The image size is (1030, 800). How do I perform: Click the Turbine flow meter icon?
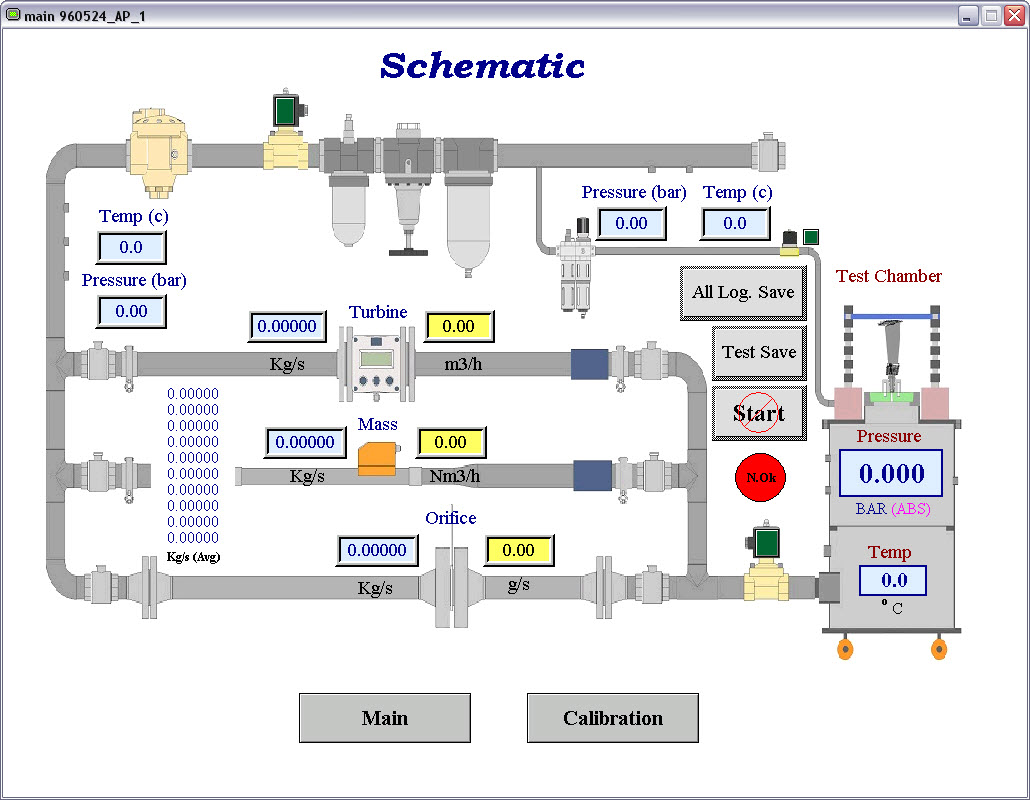pyautogui.click(x=377, y=362)
